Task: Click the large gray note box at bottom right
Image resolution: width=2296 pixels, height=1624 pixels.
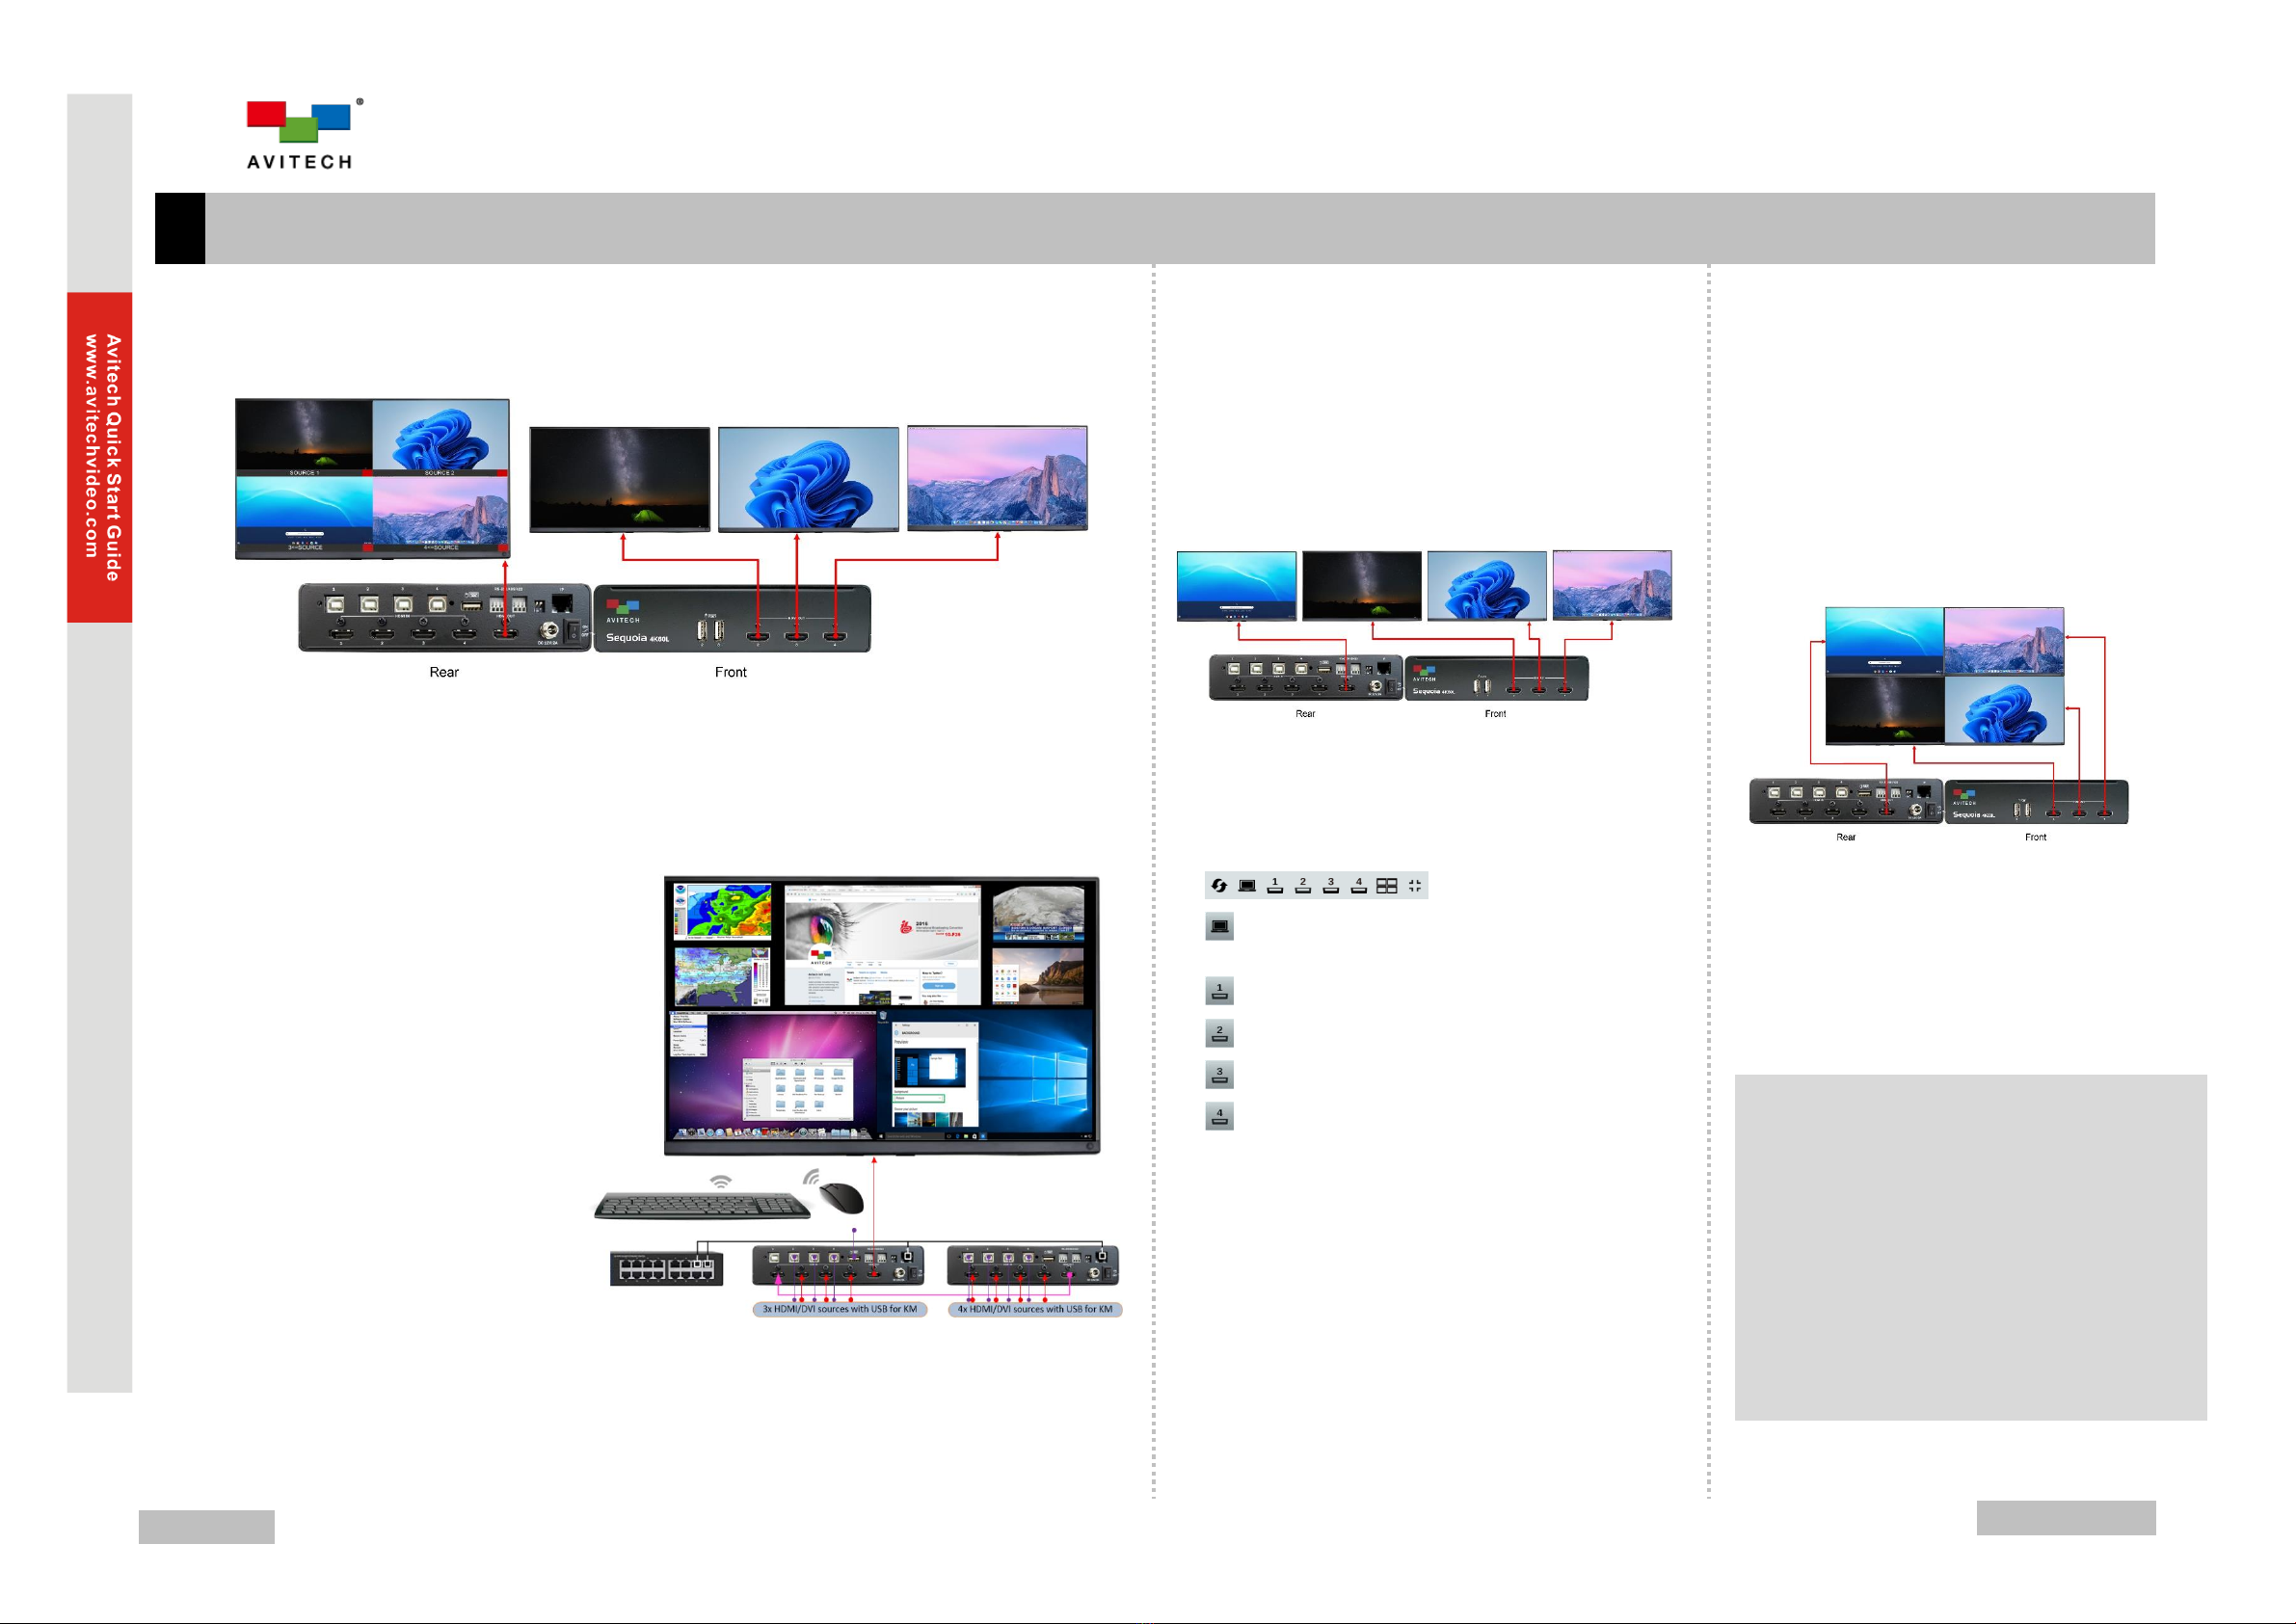Action: [1970, 1247]
